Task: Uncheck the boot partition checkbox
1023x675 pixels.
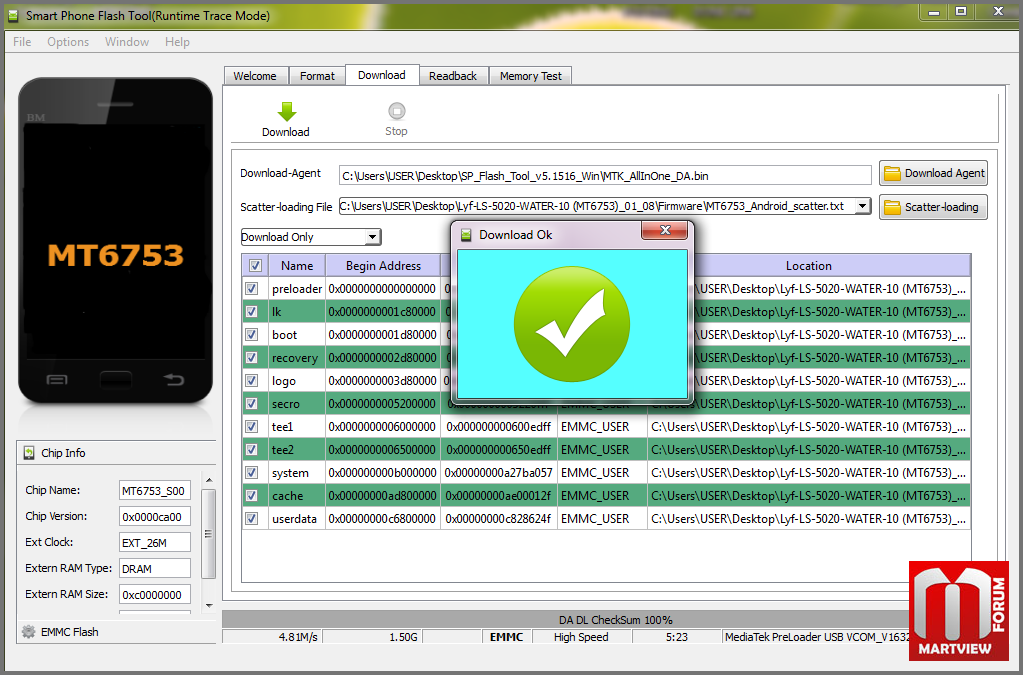Action: click(x=251, y=335)
